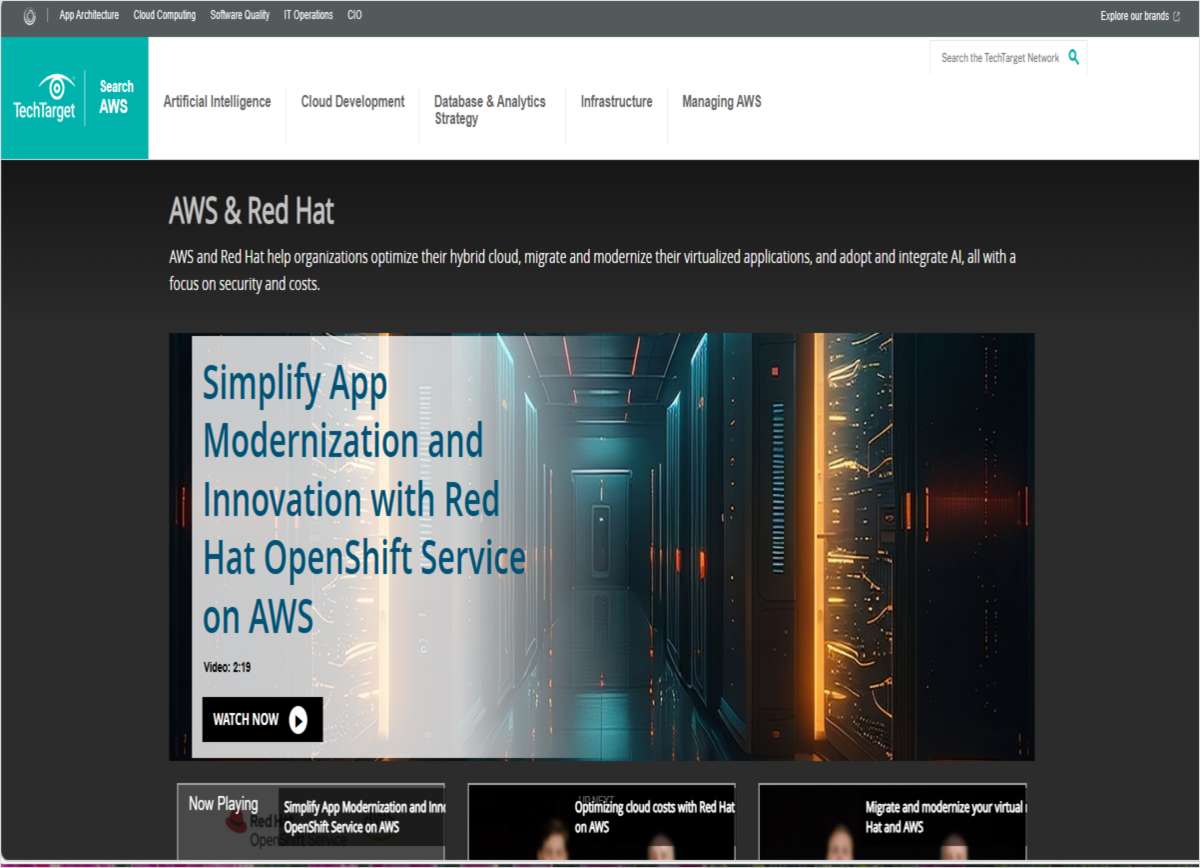Image resolution: width=1200 pixels, height=868 pixels.
Task: Select Managing AWS in the navigation bar
Action: point(721,101)
